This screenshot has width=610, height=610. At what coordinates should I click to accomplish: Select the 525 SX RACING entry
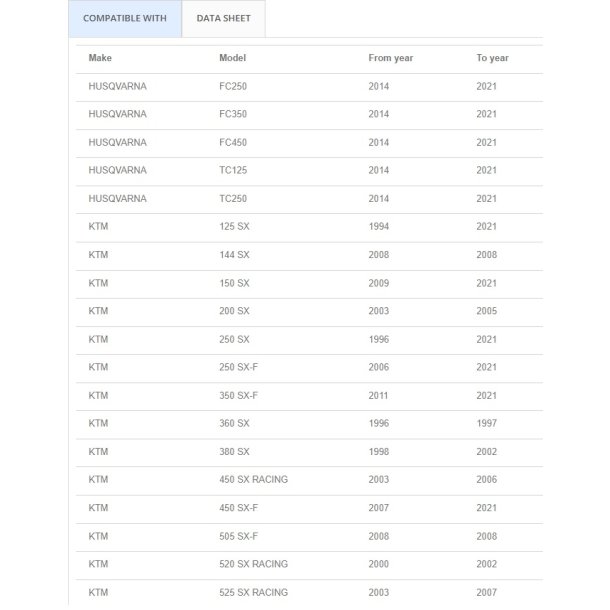pyautogui.click(x=253, y=592)
